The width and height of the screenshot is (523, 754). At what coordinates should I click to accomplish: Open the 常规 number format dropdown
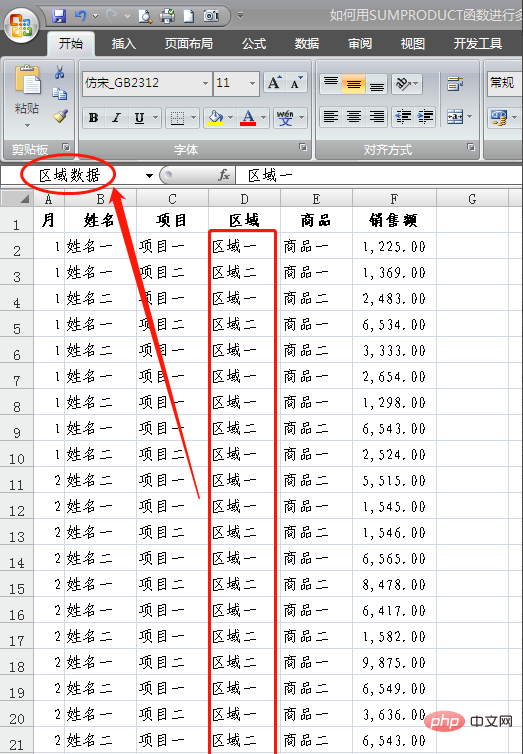[504, 83]
